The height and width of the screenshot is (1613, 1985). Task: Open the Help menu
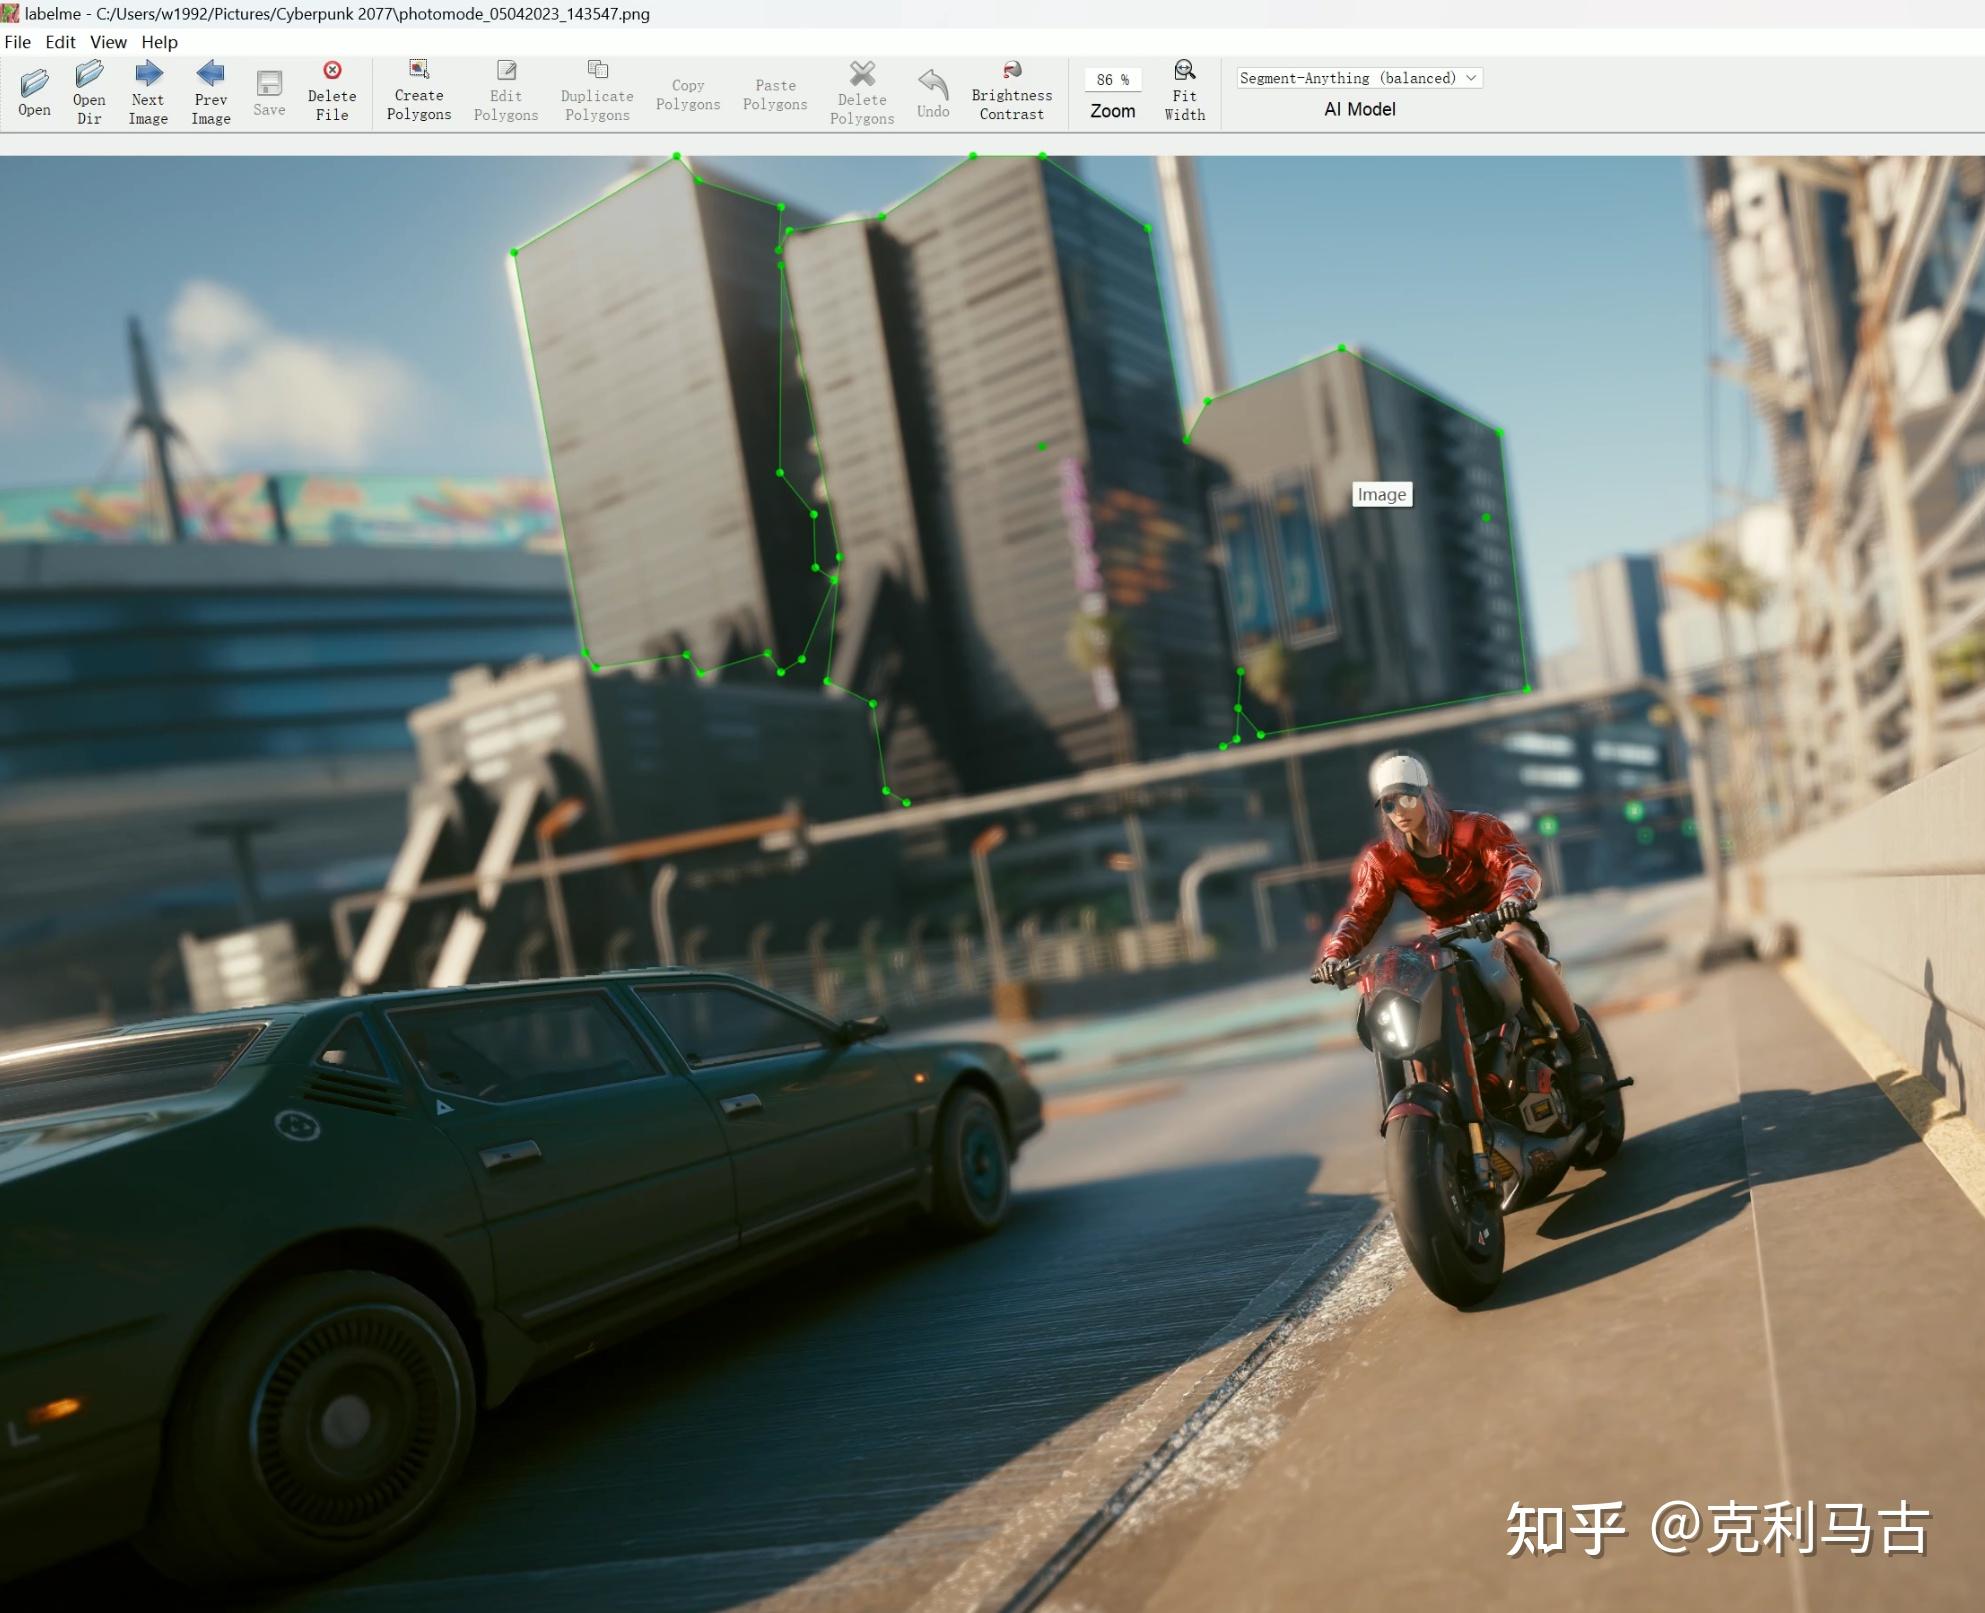click(x=159, y=42)
